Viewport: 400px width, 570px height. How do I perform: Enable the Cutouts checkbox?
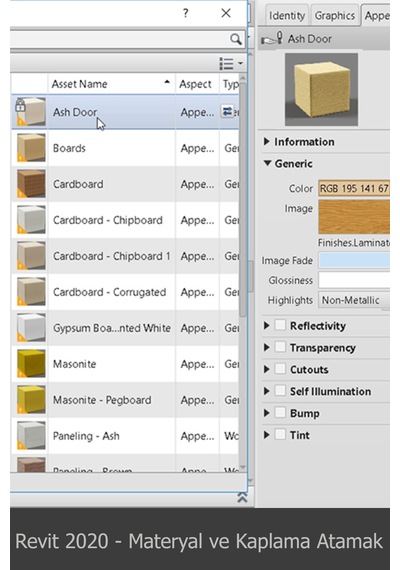280,369
